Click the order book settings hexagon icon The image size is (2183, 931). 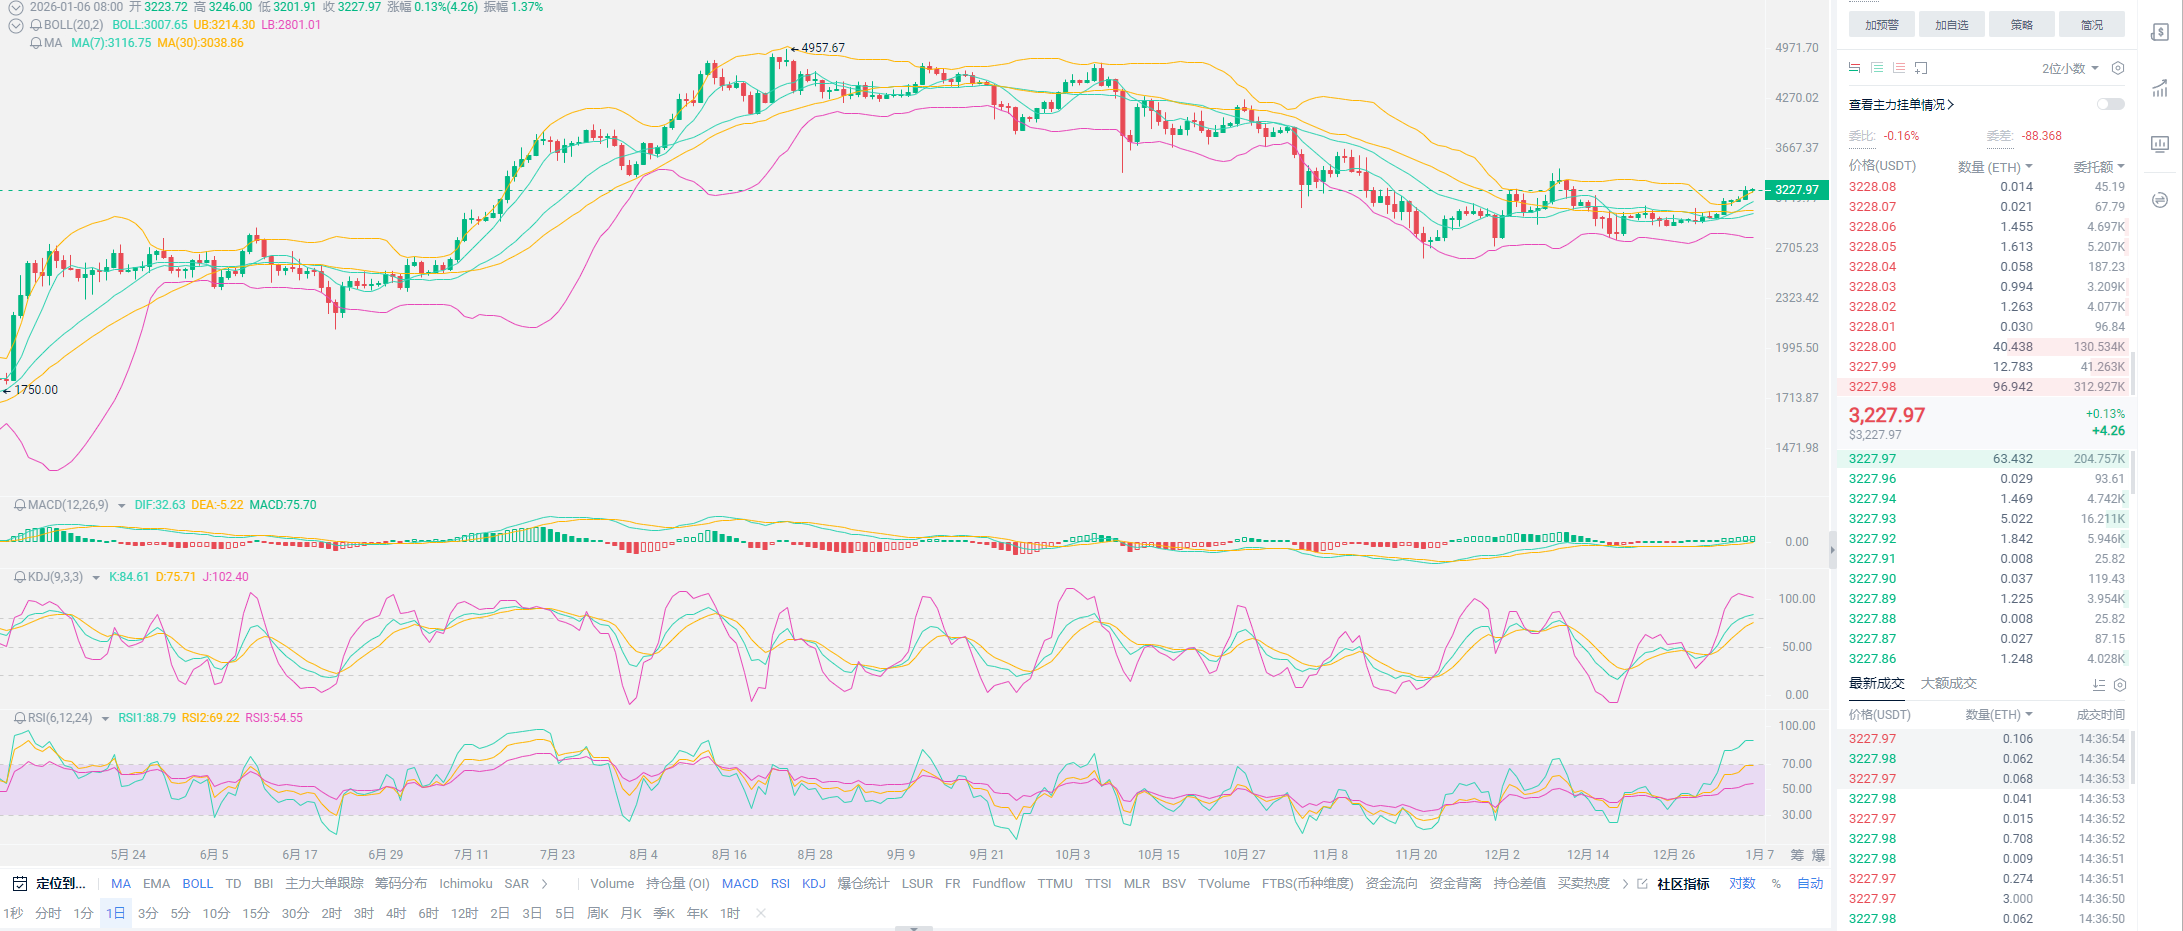[2117, 68]
